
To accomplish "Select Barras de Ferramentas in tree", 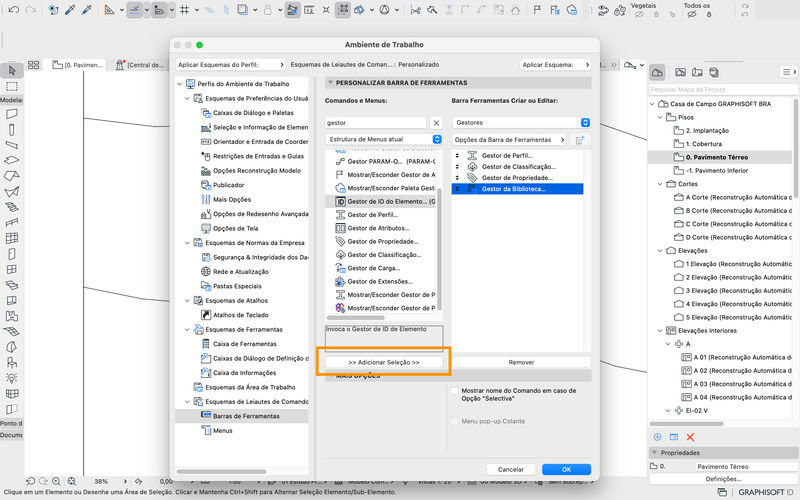I will 241,416.
